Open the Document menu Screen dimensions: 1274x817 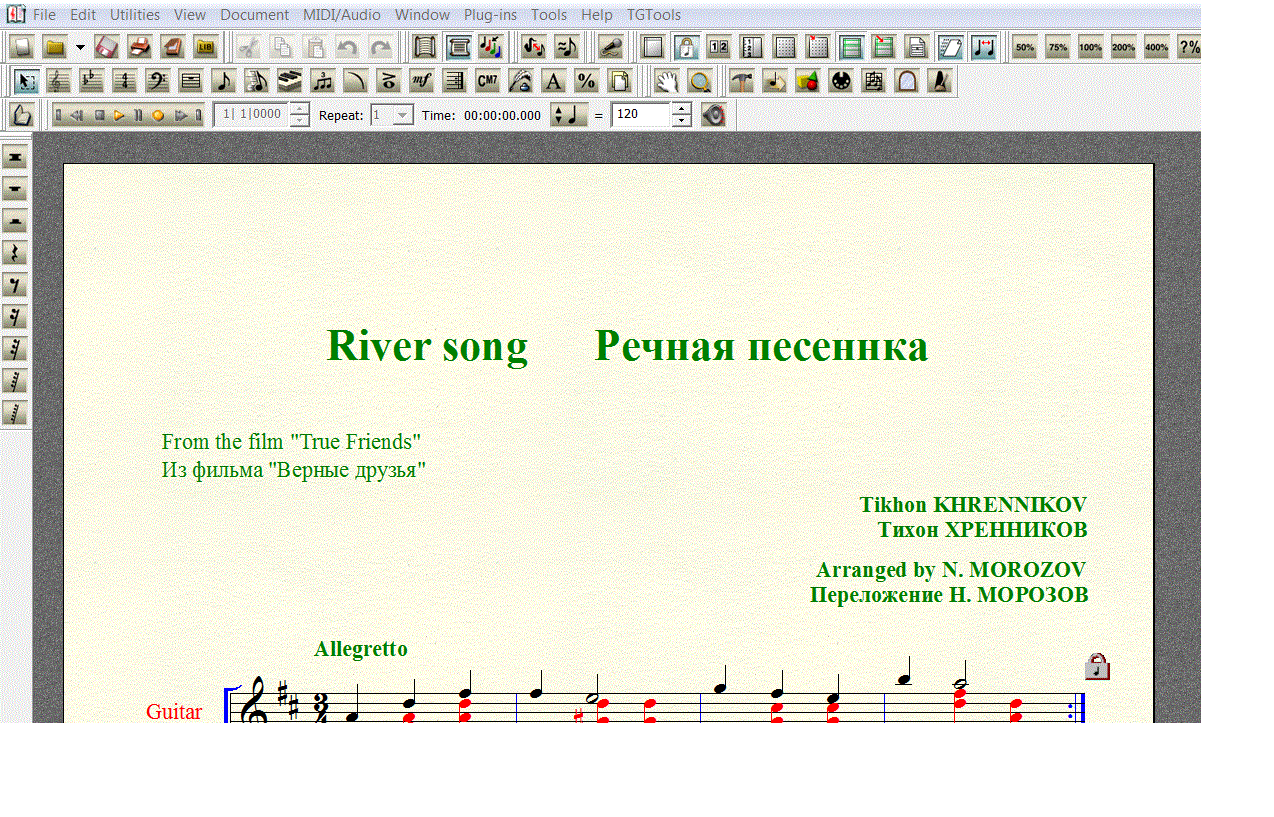pyautogui.click(x=254, y=15)
